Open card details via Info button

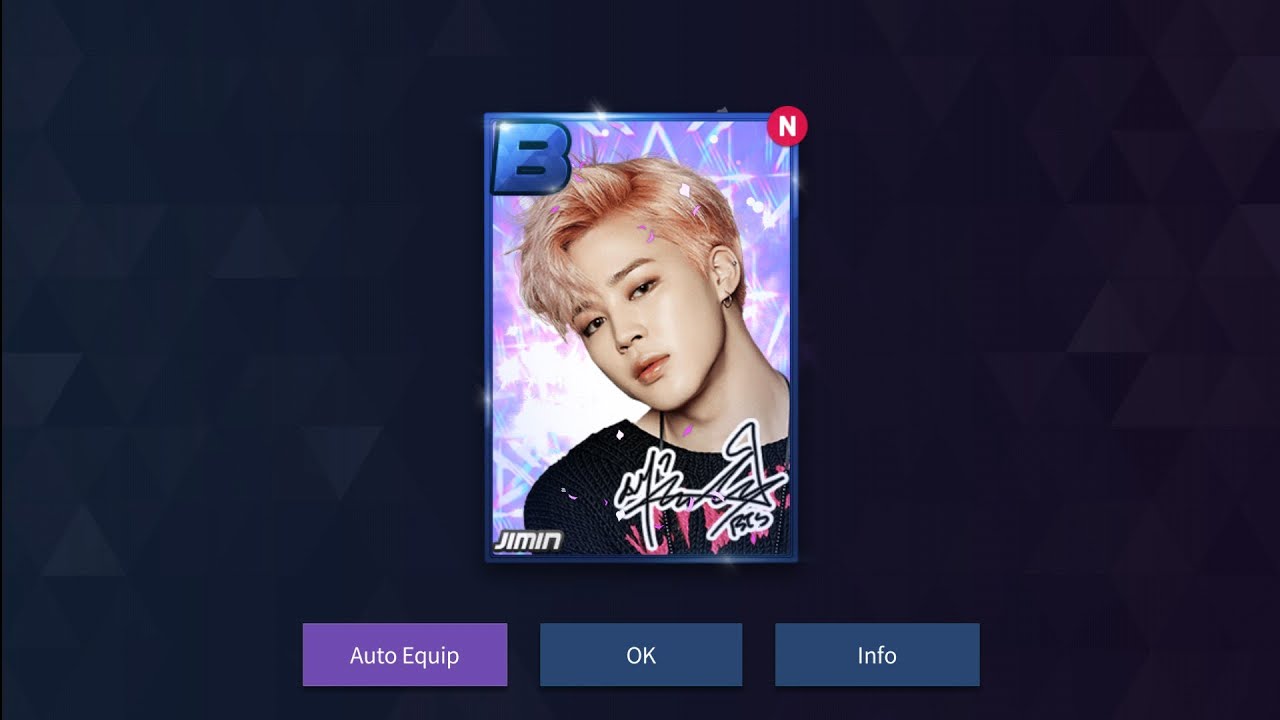click(x=877, y=655)
